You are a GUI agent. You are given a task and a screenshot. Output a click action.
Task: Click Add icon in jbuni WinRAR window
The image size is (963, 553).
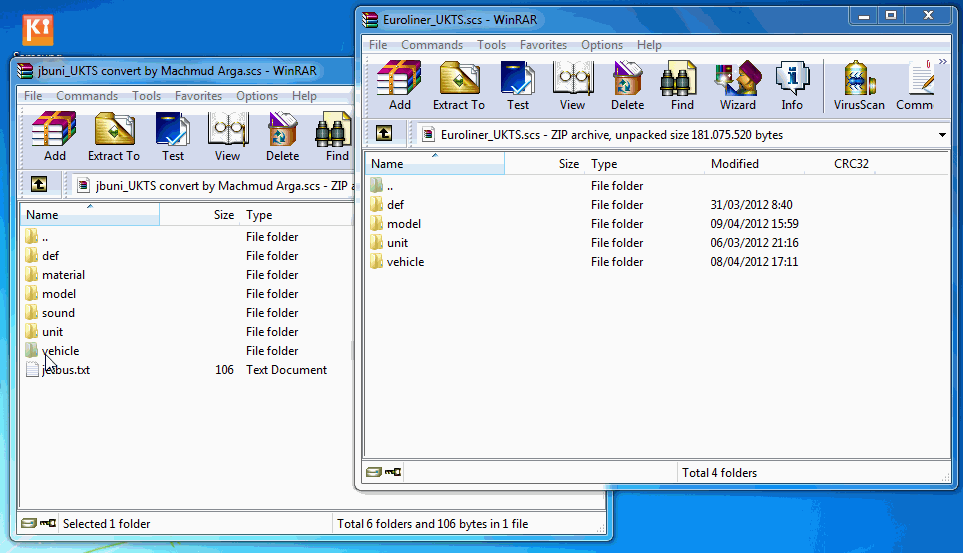[55, 137]
